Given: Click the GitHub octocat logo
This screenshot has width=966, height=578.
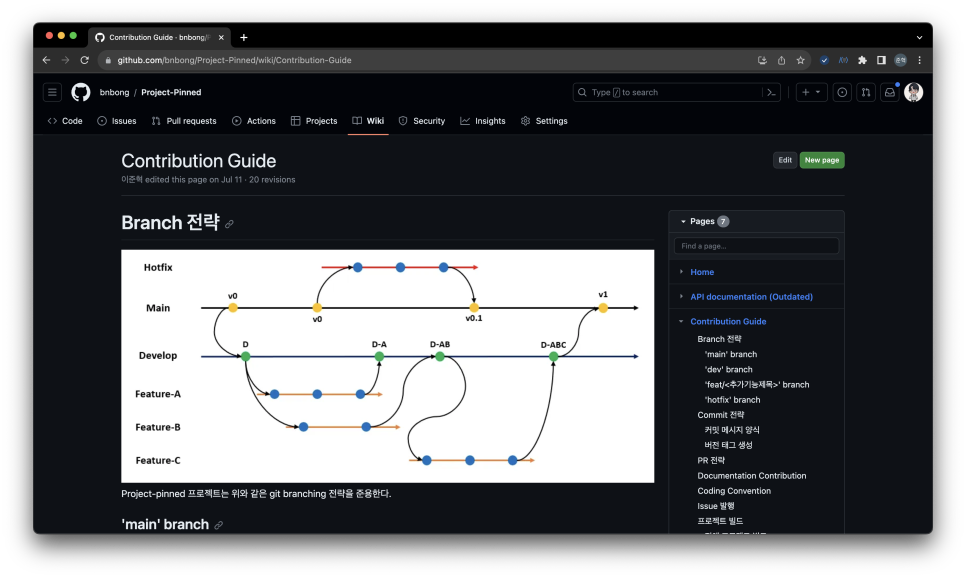Looking at the screenshot, I should point(81,92).
